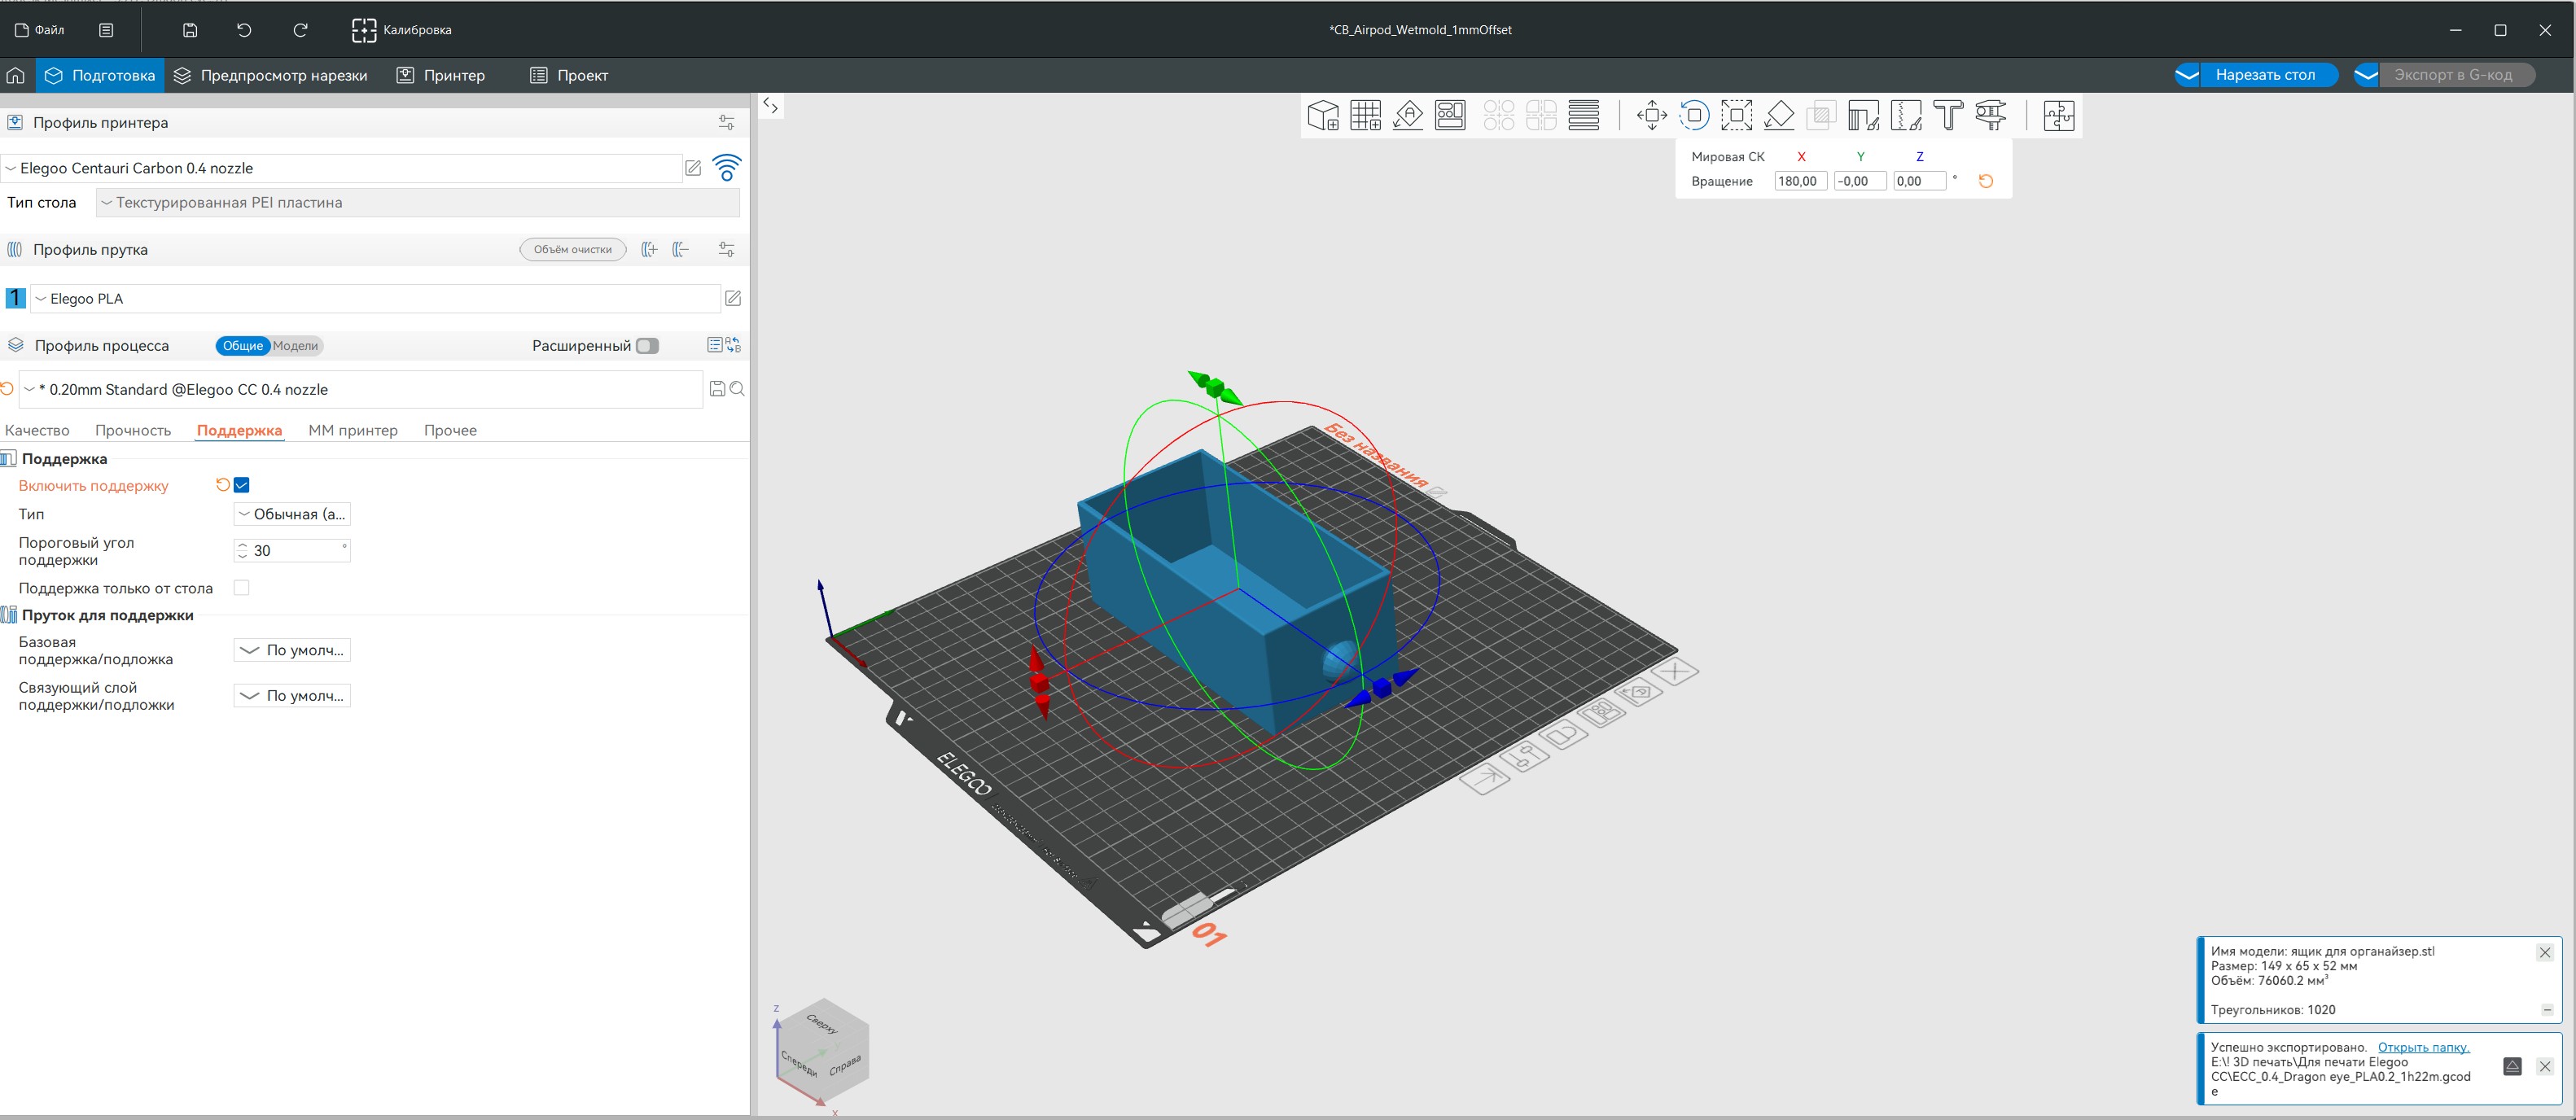Disable the Enable support checkbox
This screenshot has width=2576, height=1120.
pyautogui.click(x=241, y=485)
